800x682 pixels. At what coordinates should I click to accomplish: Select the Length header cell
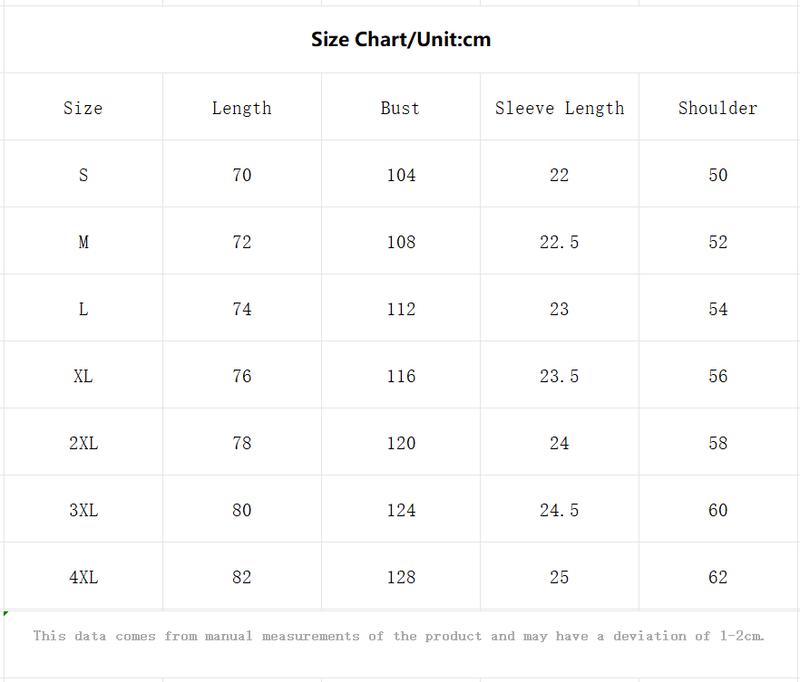coord(242,107)
